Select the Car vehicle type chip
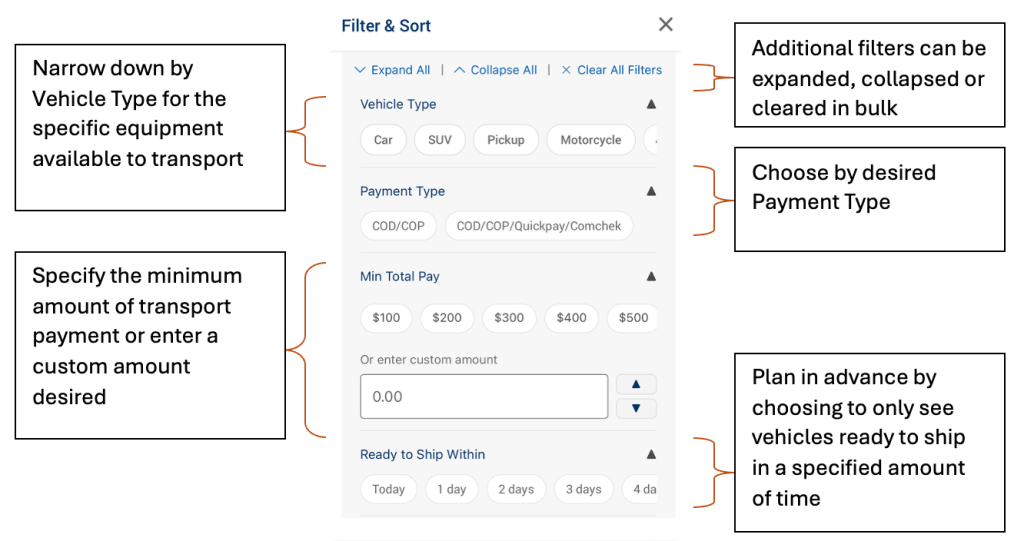The width and height of the screenshot is (1024, 541). (383, 140)
